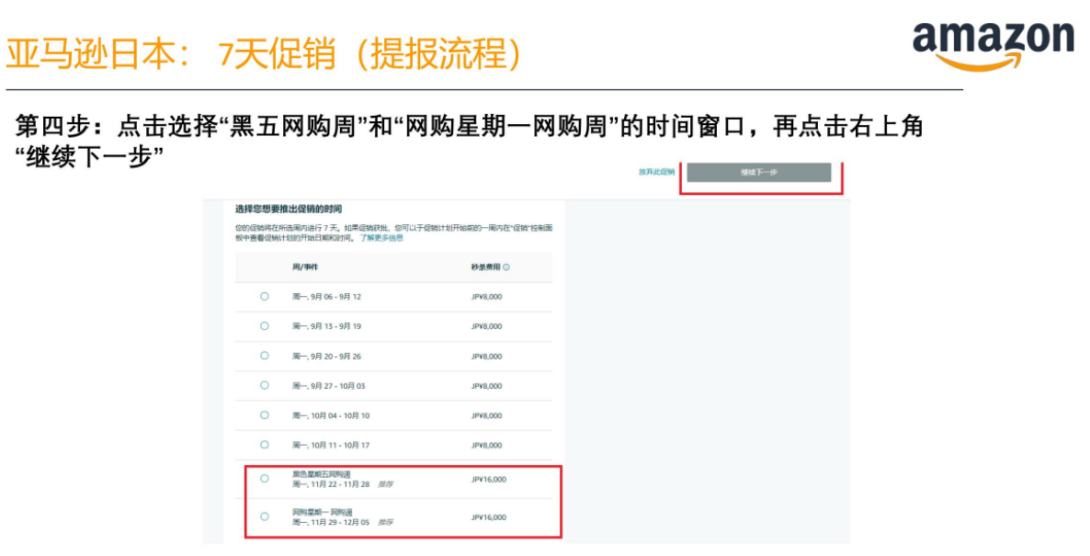The height and width of the screenshot is (556, 1090).
Task: Click the 放弃此促销 link
Action: coord(657,172)
